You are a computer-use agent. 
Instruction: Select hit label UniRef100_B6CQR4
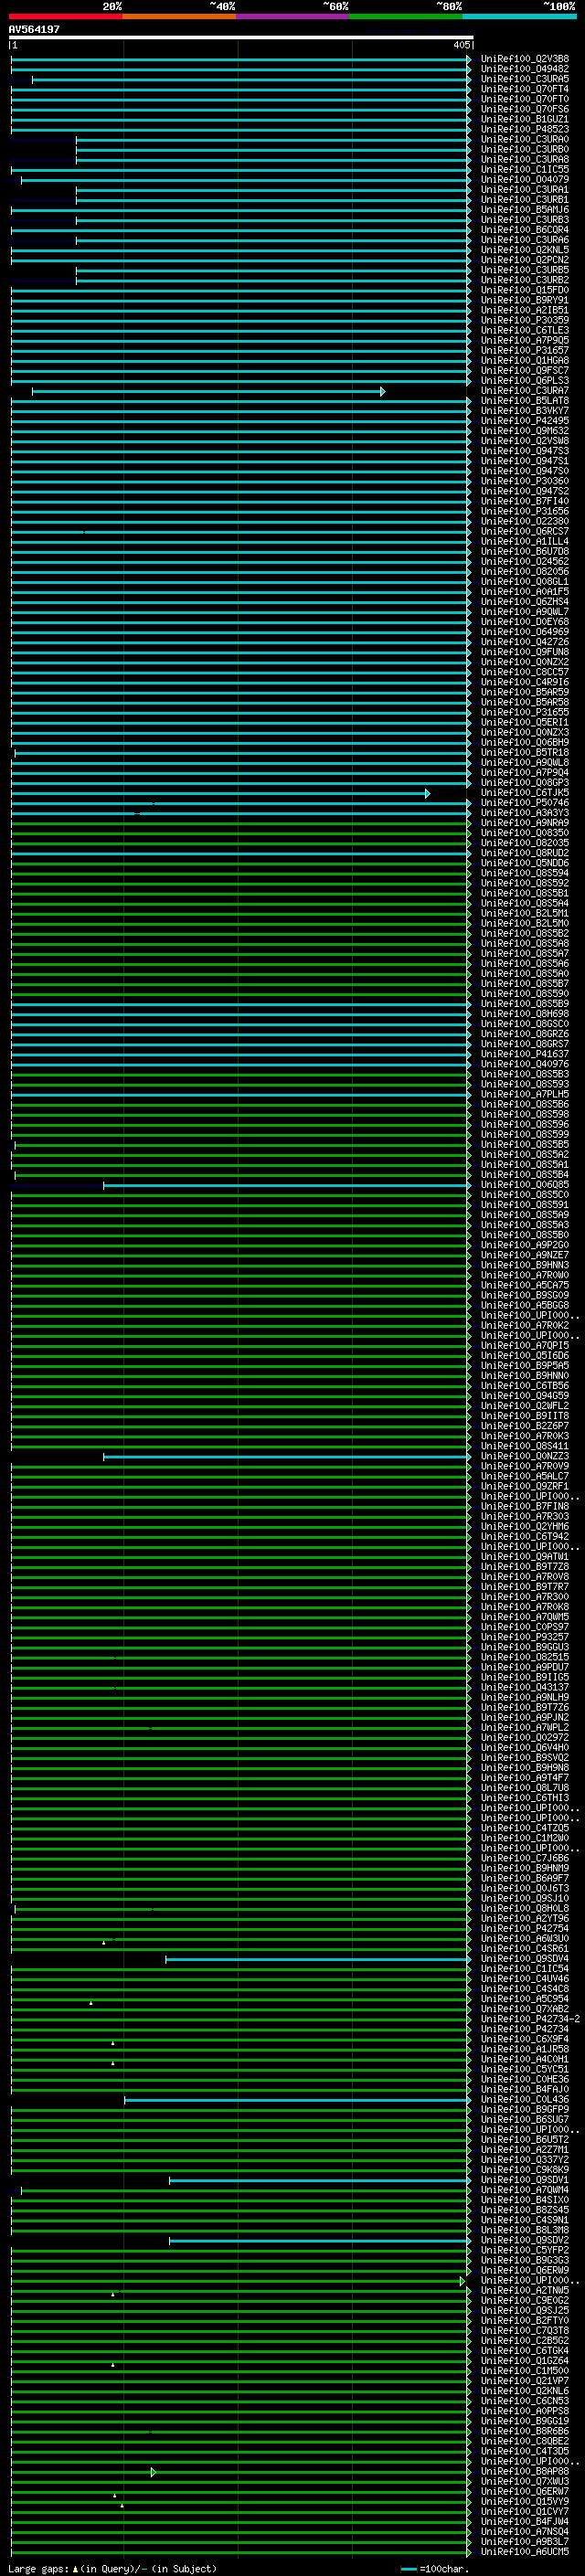[525, 230]
